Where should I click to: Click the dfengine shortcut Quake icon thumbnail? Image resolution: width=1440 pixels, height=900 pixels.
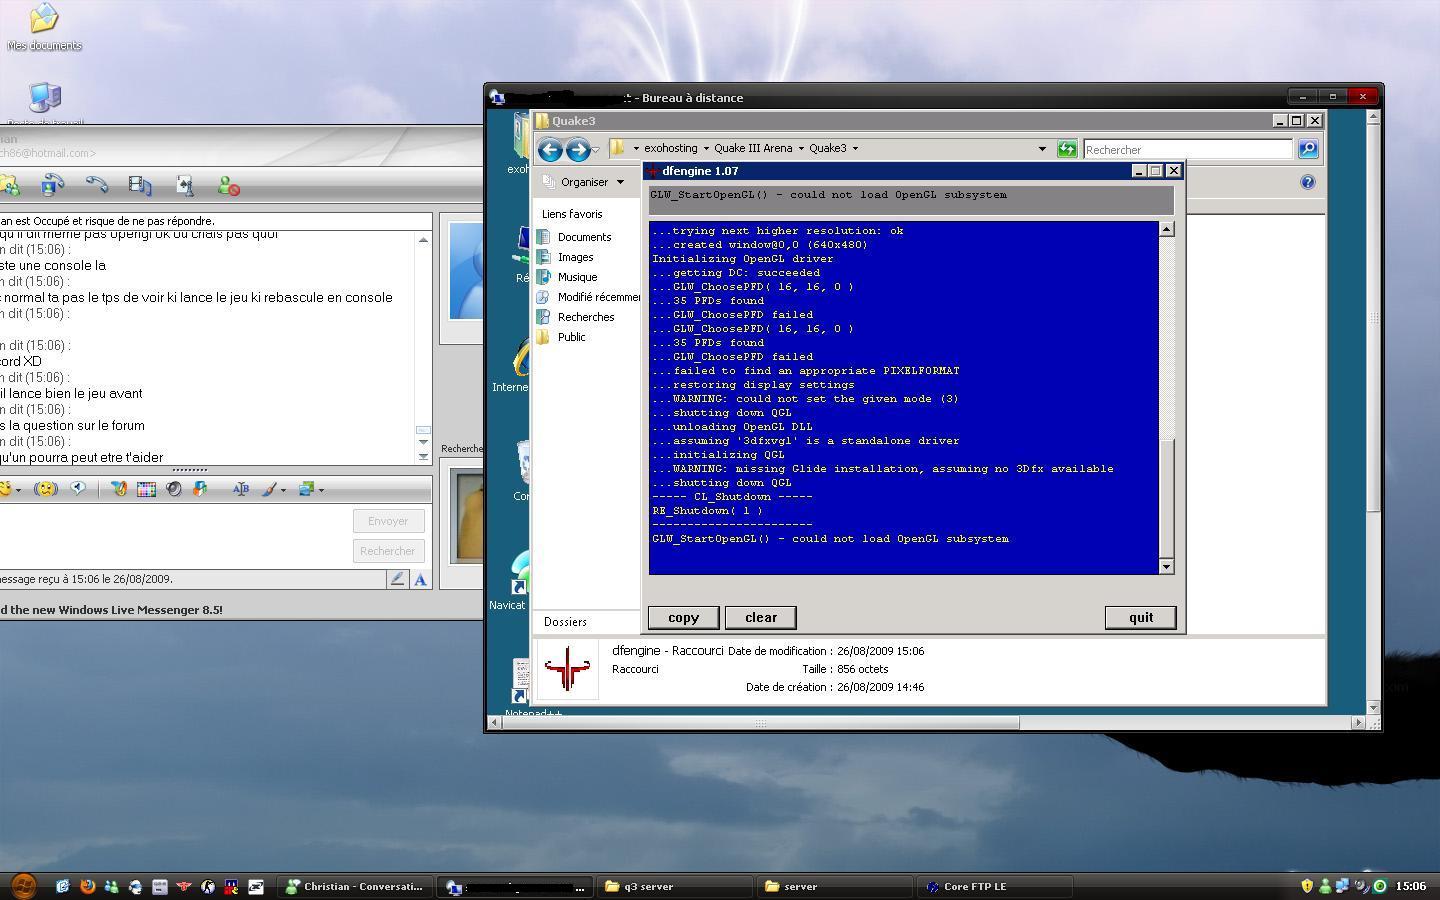point(567,669)
